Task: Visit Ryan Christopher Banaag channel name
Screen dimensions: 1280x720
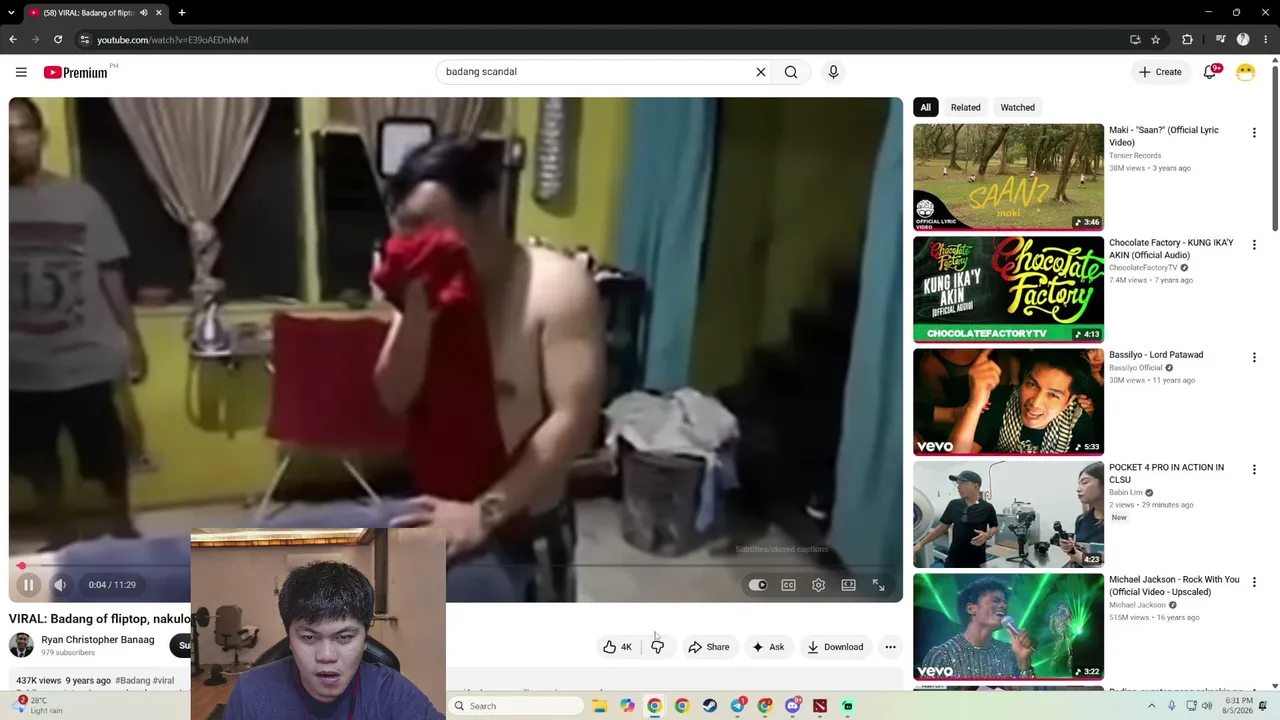Action: [x=98, y=640]
